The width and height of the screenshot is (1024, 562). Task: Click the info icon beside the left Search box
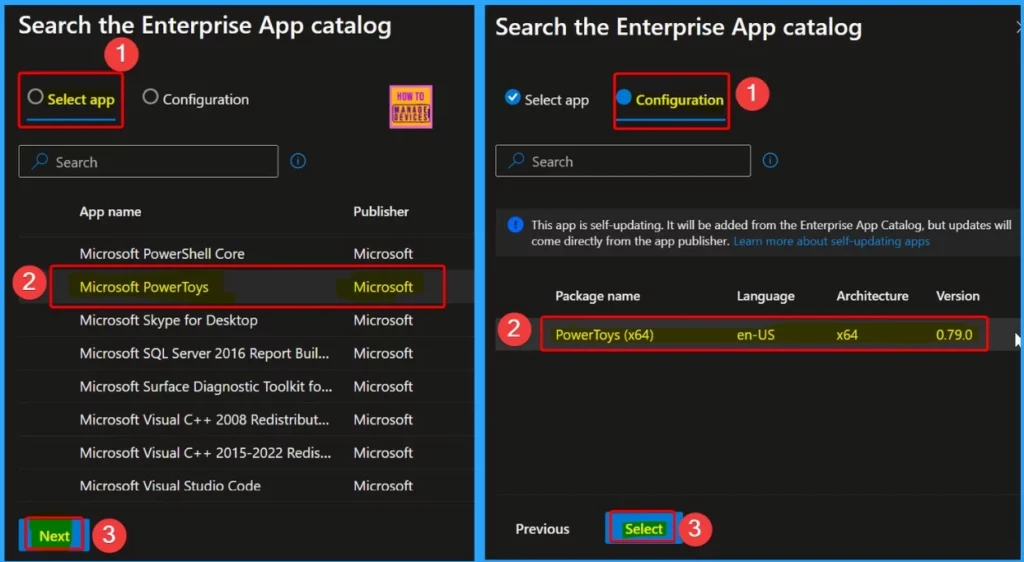coord(298,161)
